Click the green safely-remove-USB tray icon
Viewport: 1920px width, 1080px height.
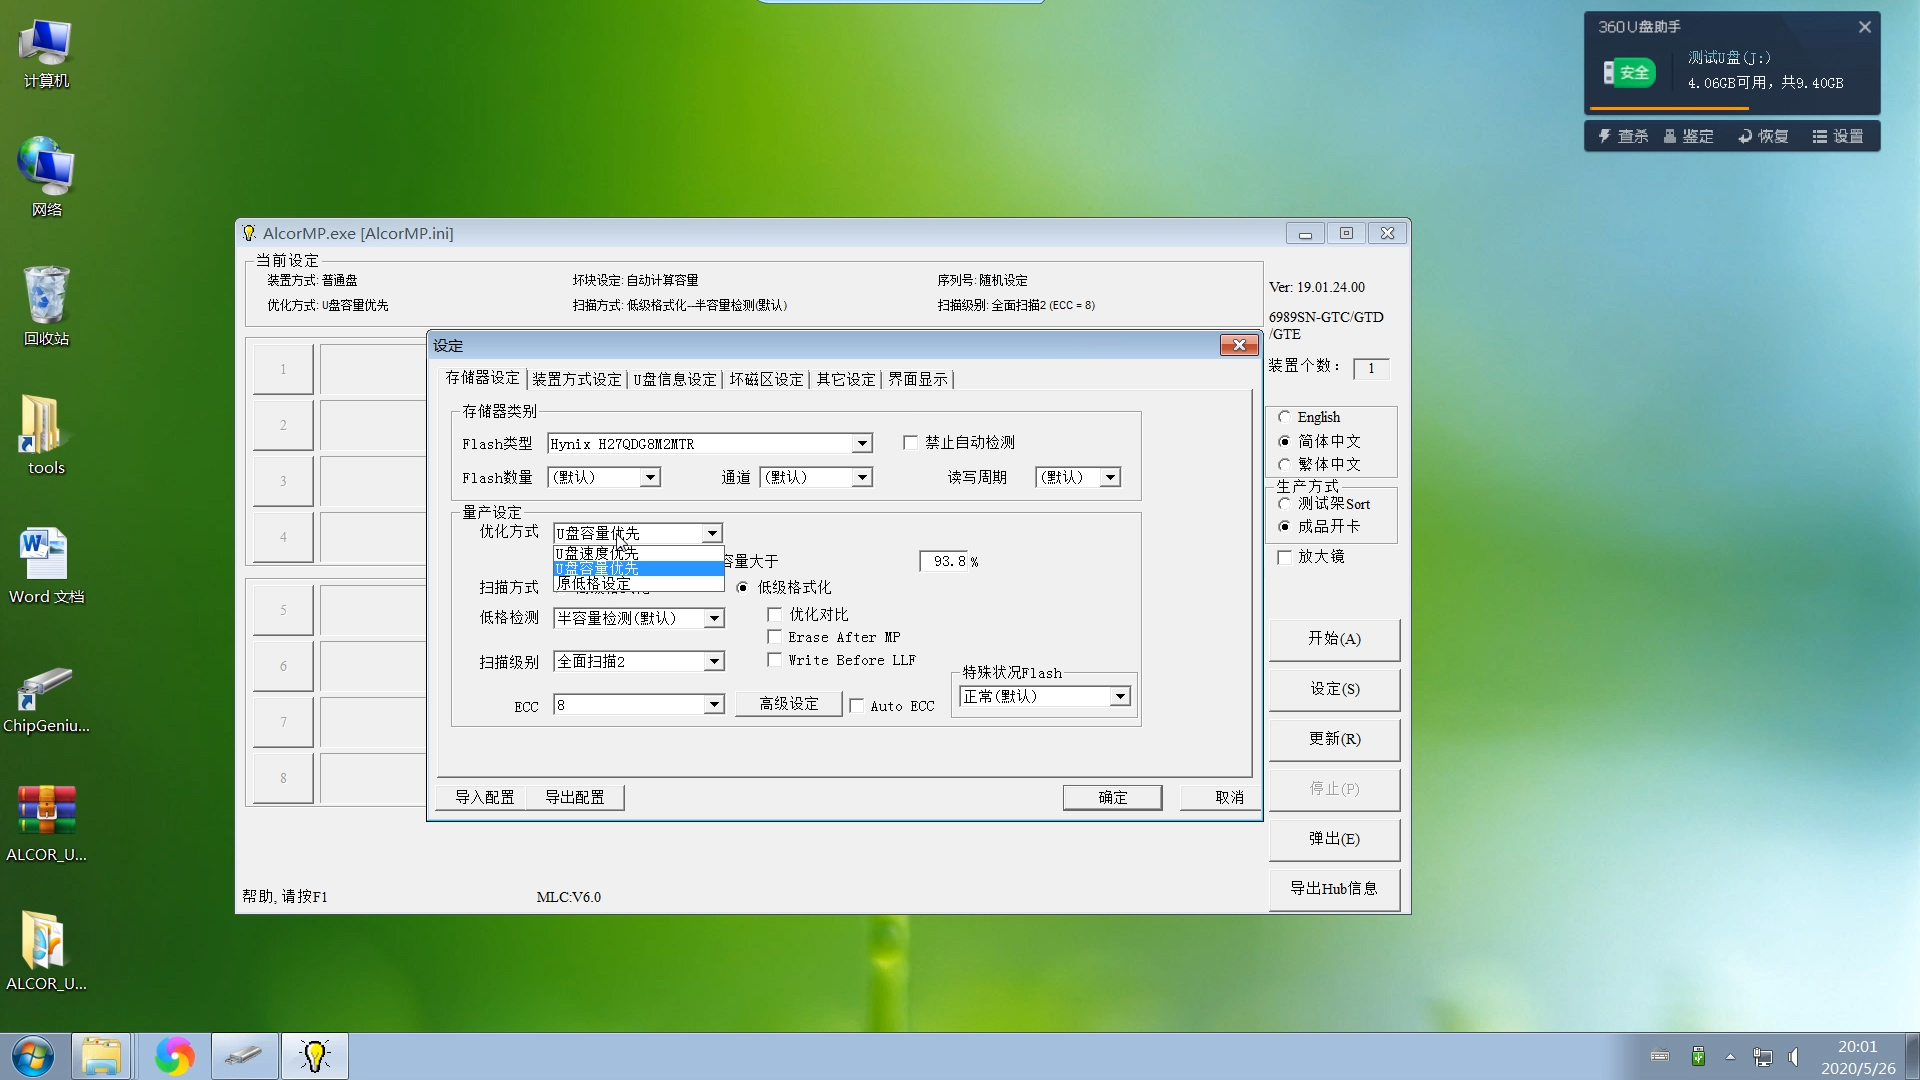click(1697, 1056)
